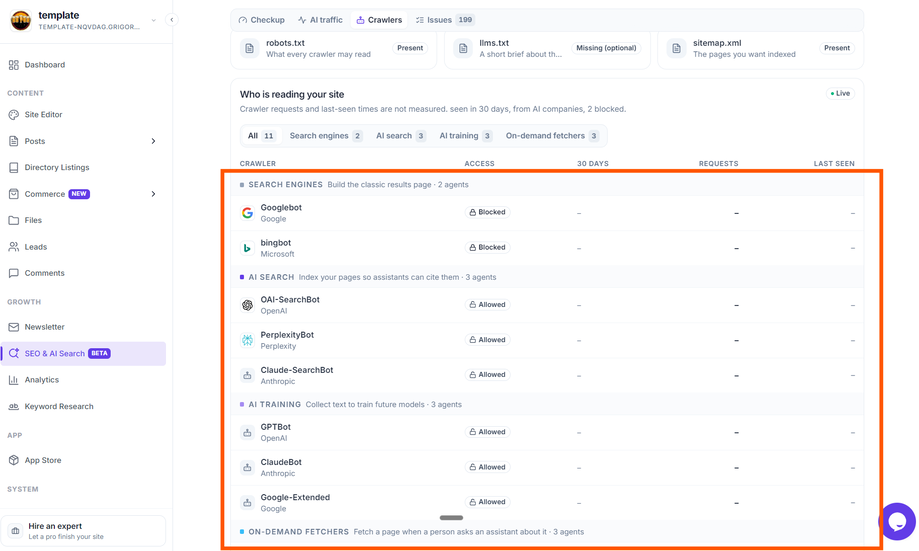
Task: Open Keyword Research icon
Action: pyautogui.click(x=13, y=406)
